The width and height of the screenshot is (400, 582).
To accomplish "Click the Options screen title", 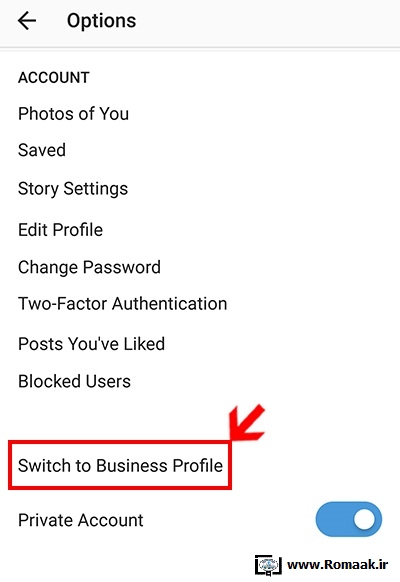I will 101,20.
